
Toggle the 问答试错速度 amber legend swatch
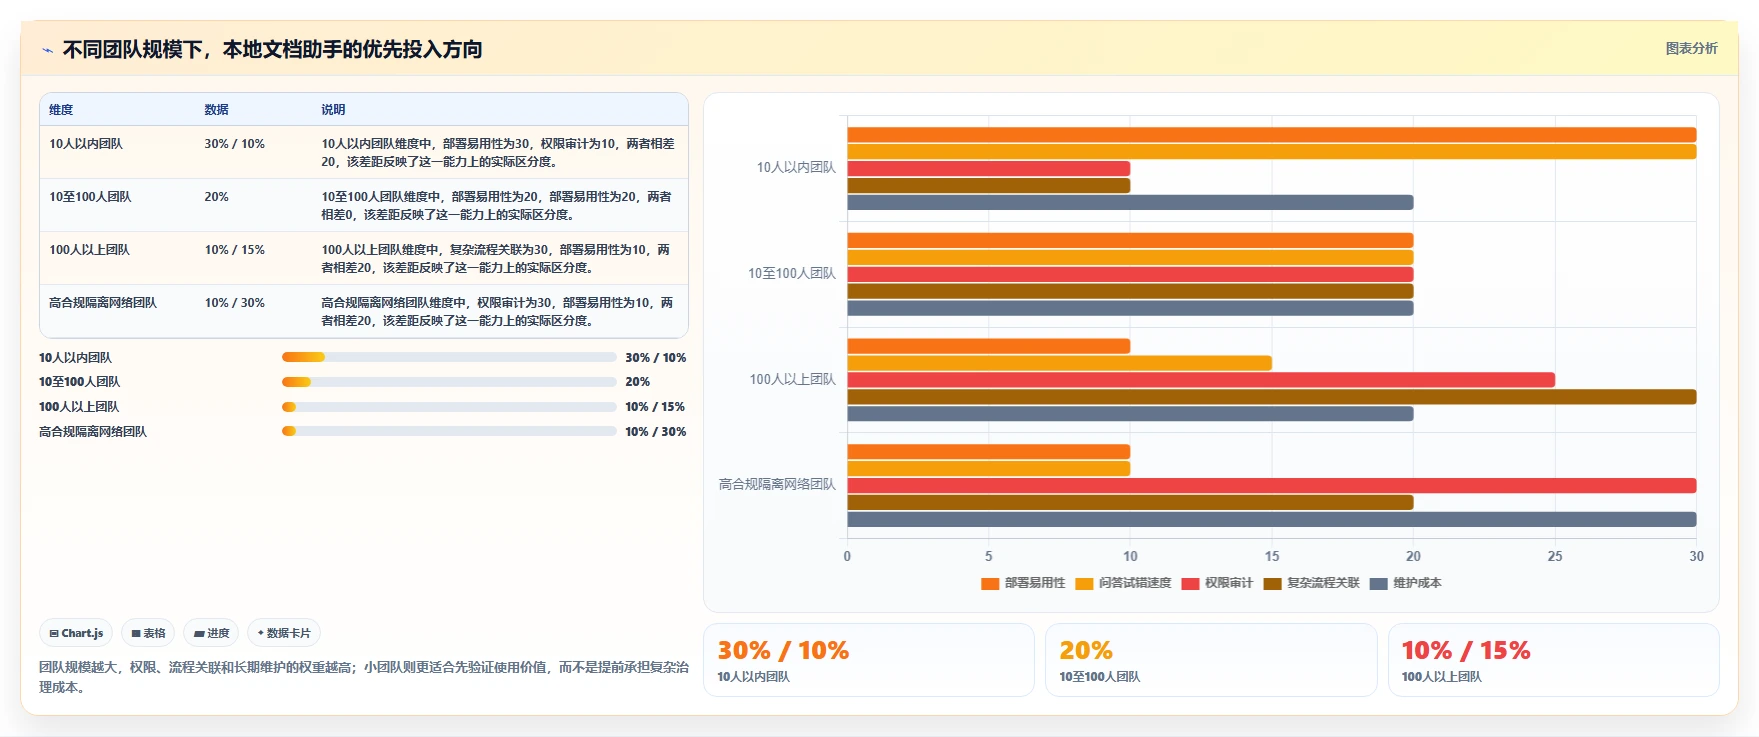point(1084,583)
